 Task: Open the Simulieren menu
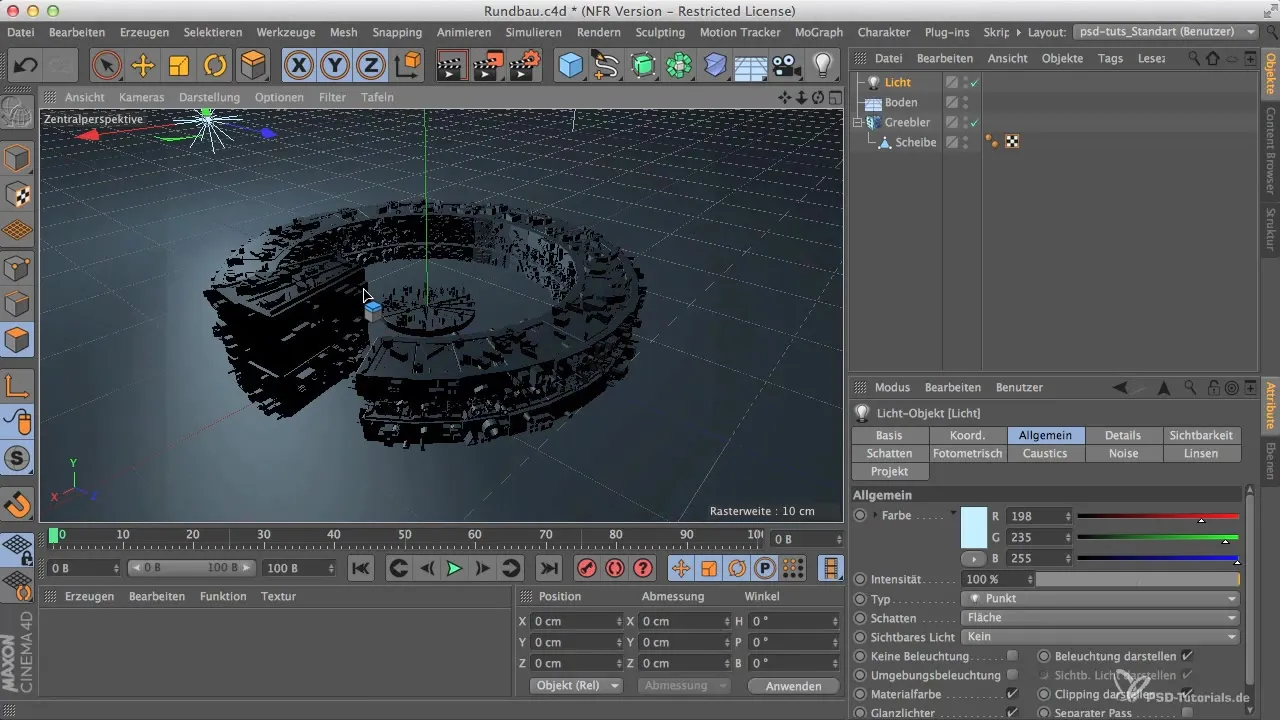click(533, 32)
